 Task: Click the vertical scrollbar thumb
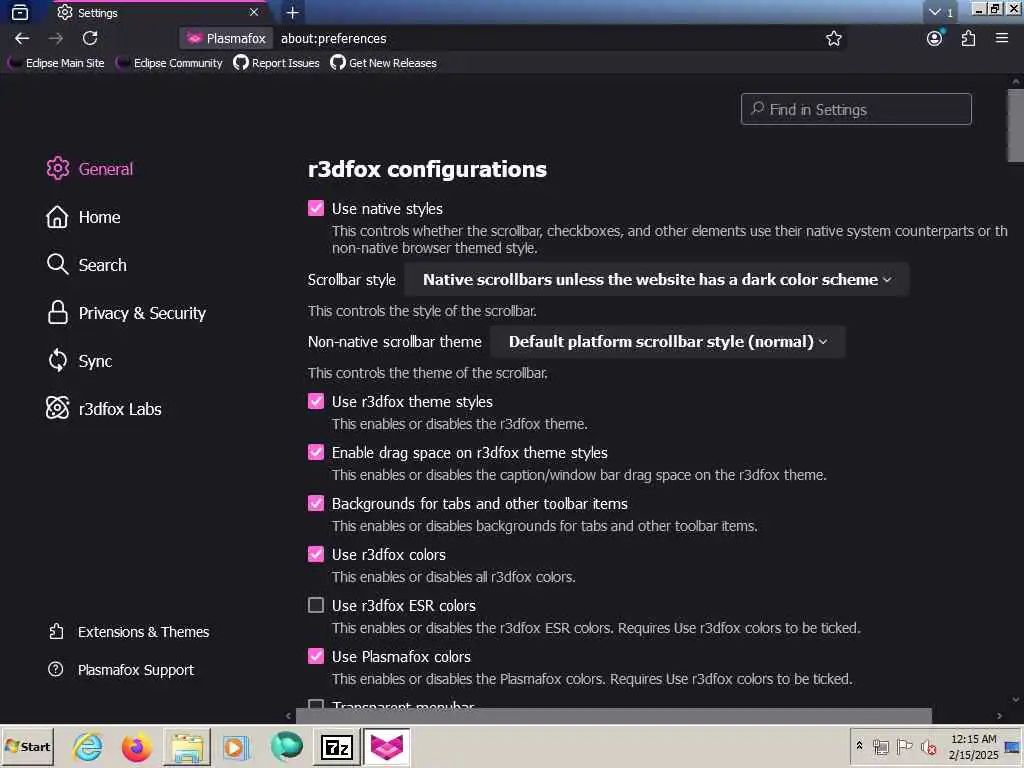coord(1016,125)
